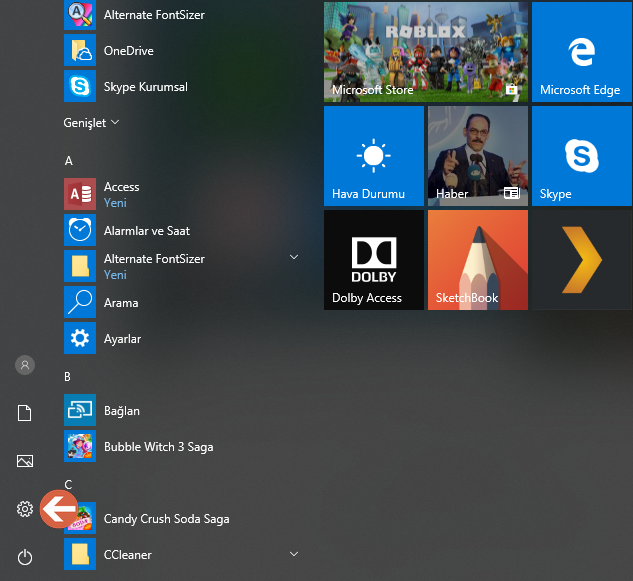Open the Dolby Access tile
The image size is (633, 581).
click(x=374, y=260)
